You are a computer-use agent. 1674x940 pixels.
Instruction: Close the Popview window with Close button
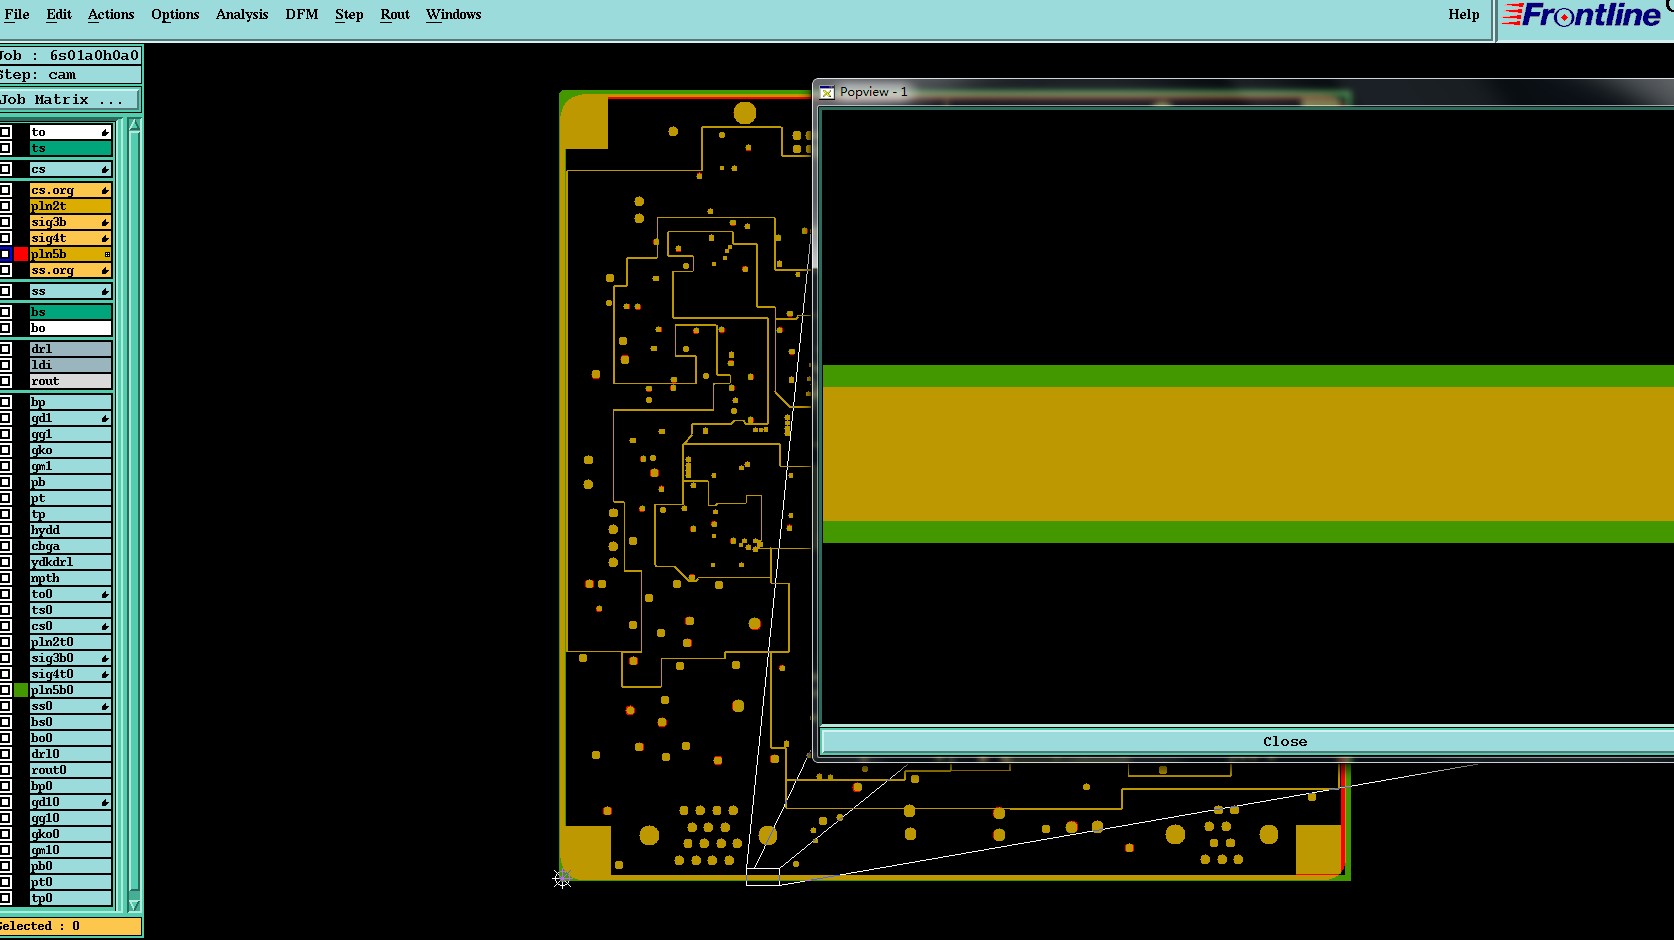click(1247, 741)
